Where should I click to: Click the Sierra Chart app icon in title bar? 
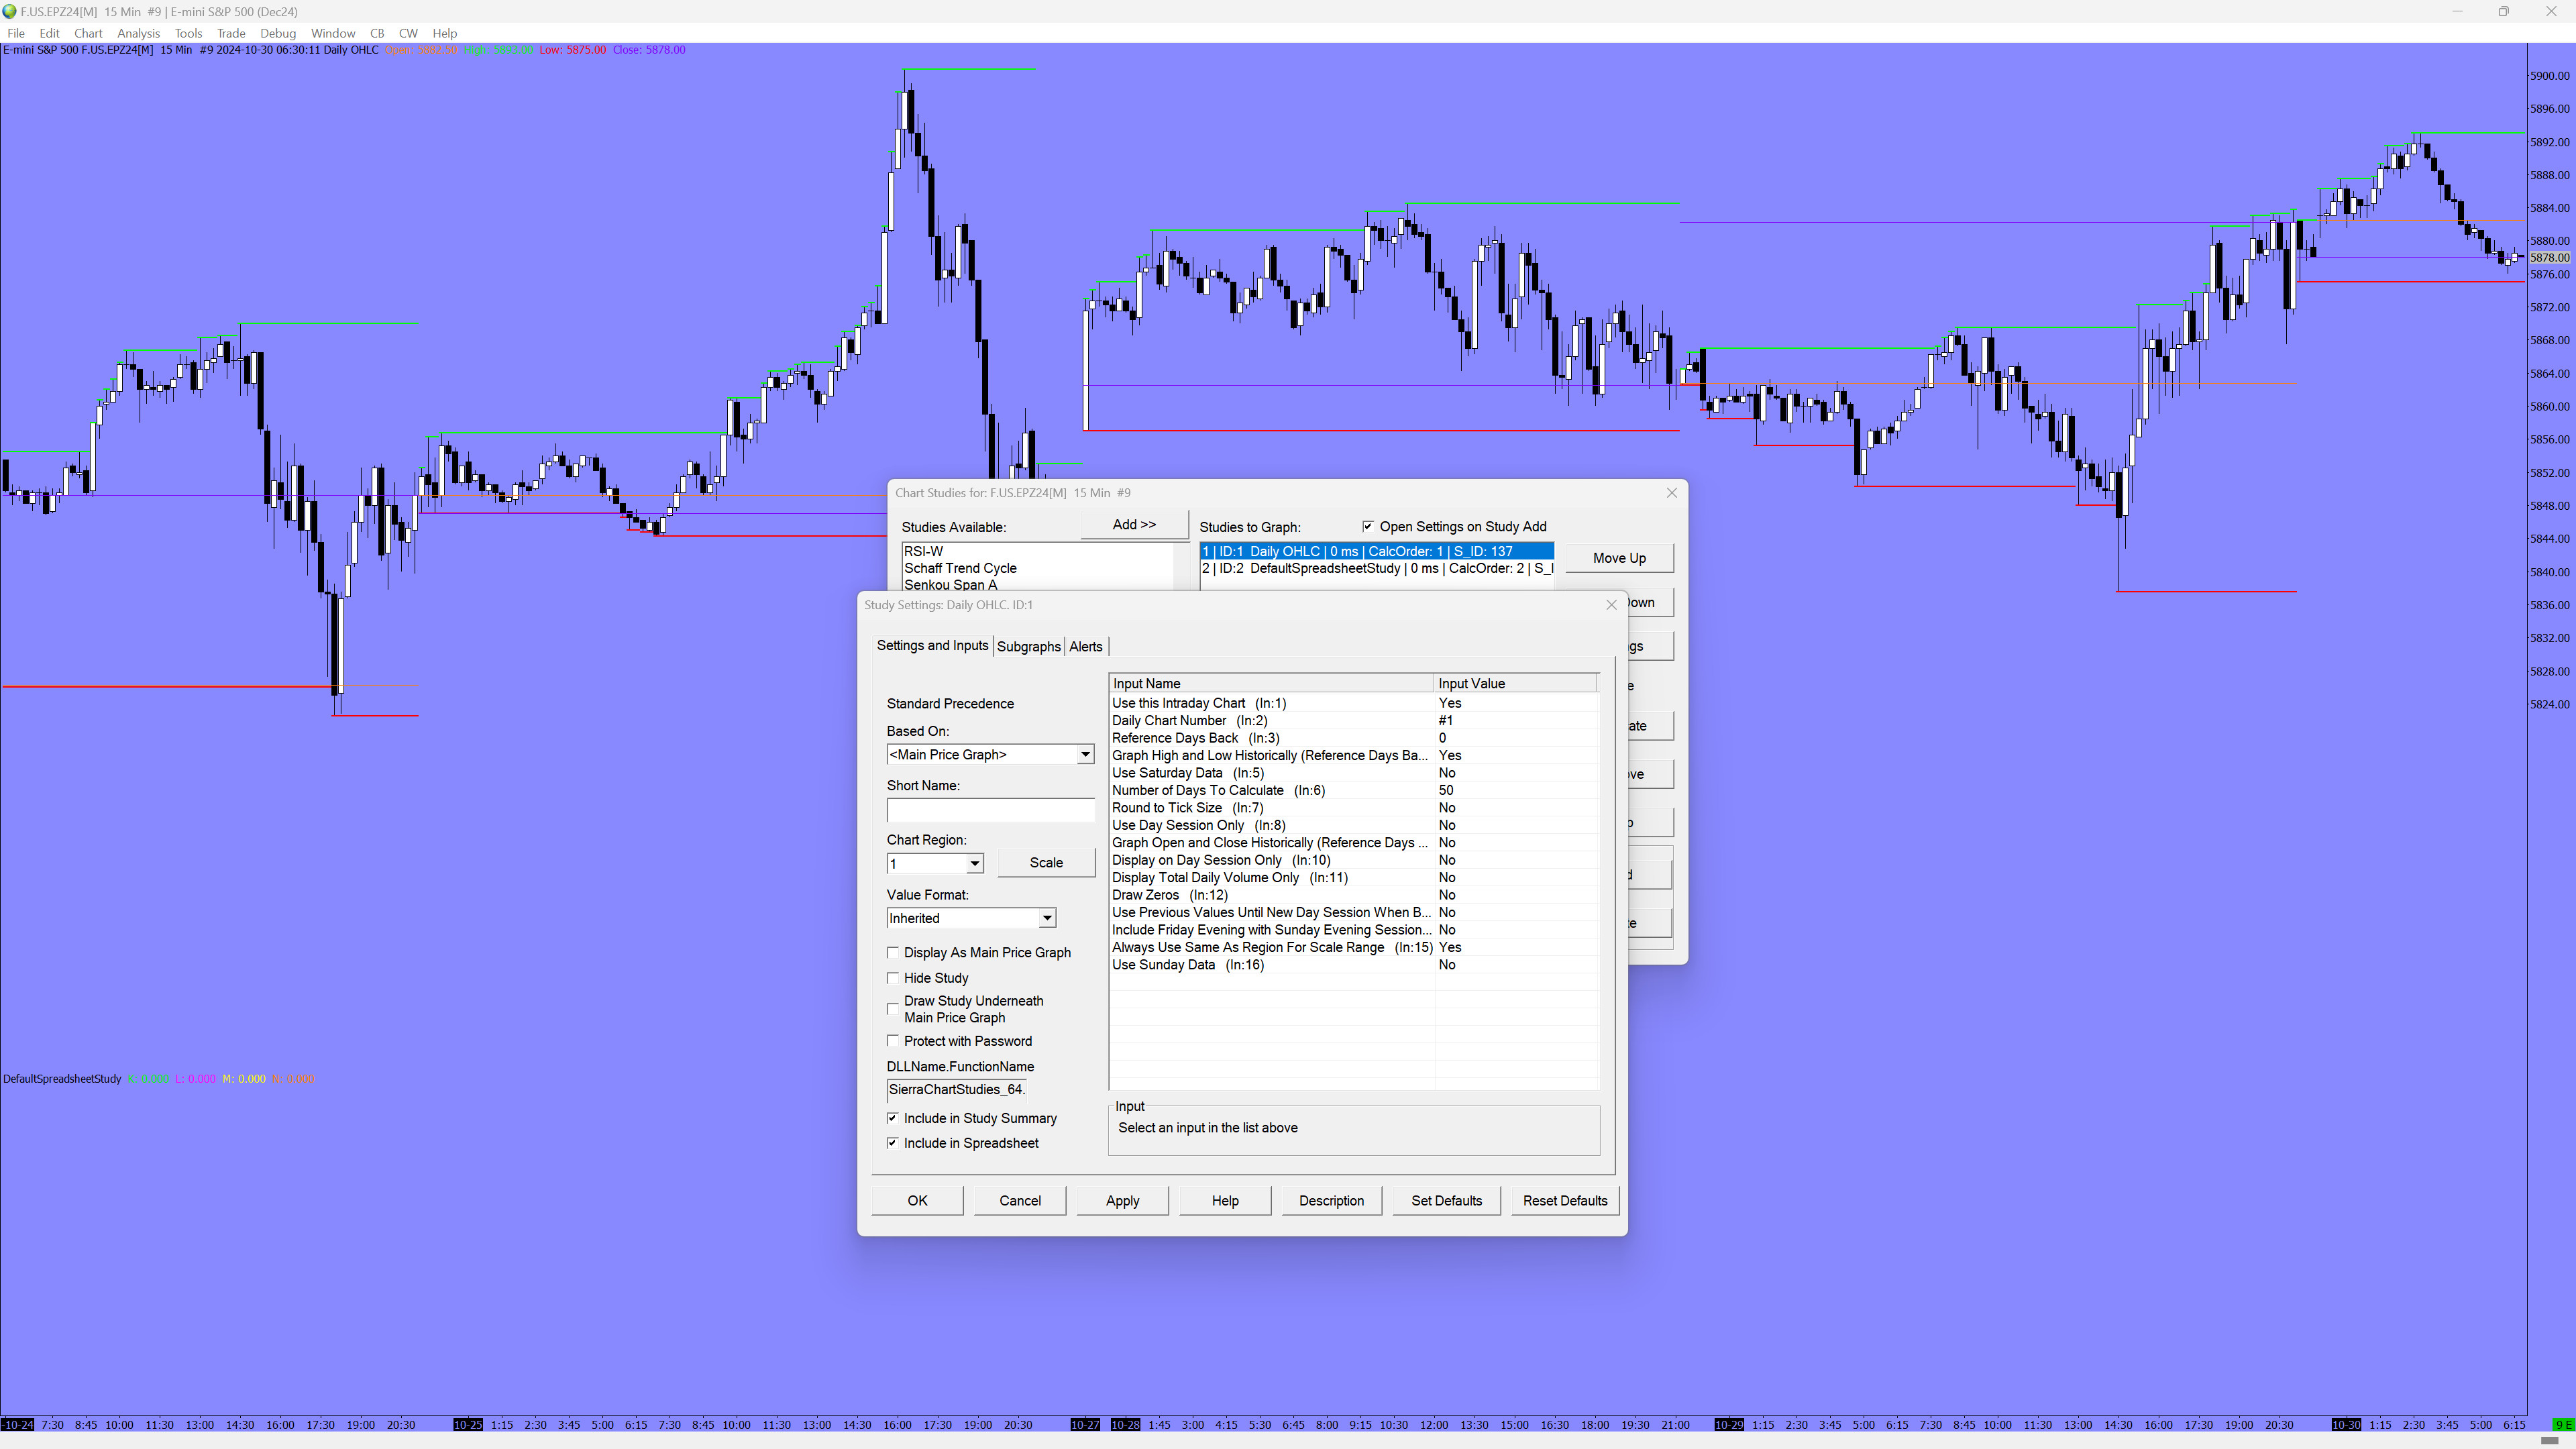click(x=10, y=12)
